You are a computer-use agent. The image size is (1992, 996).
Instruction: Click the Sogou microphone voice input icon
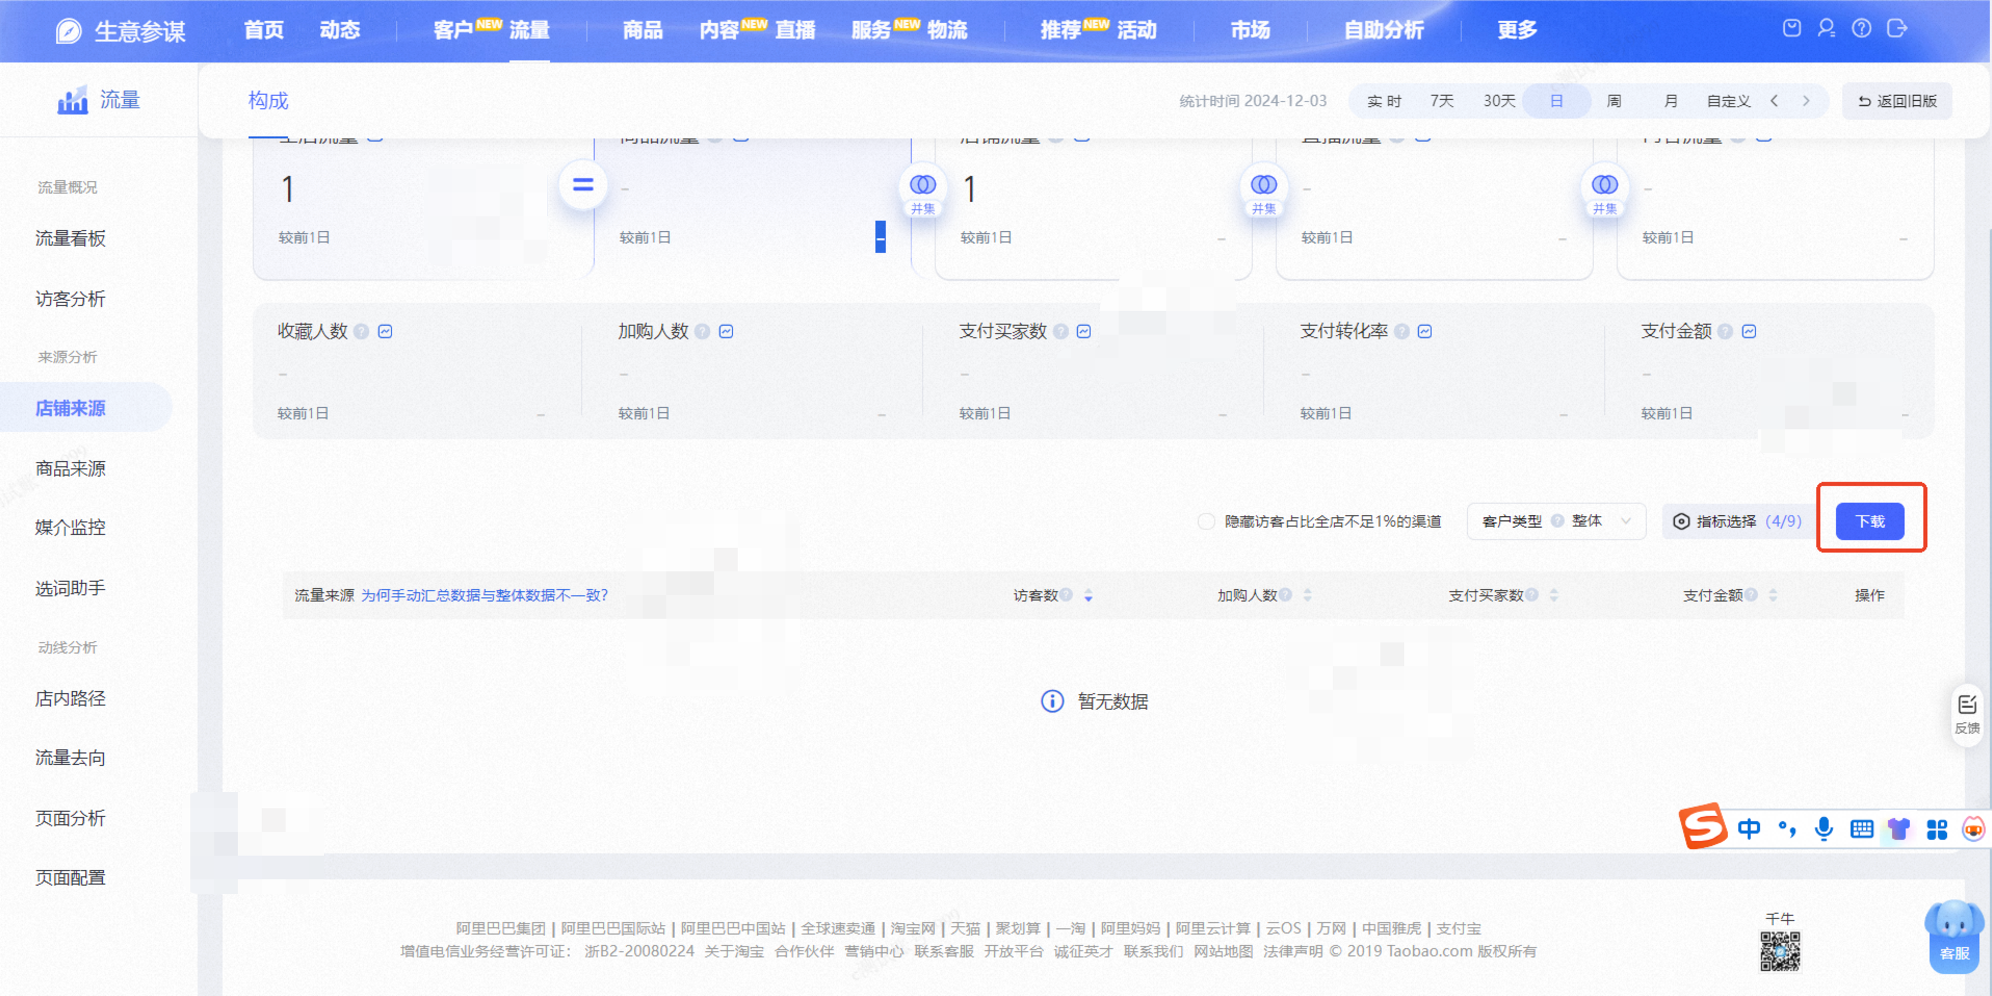pos(1824,829)
